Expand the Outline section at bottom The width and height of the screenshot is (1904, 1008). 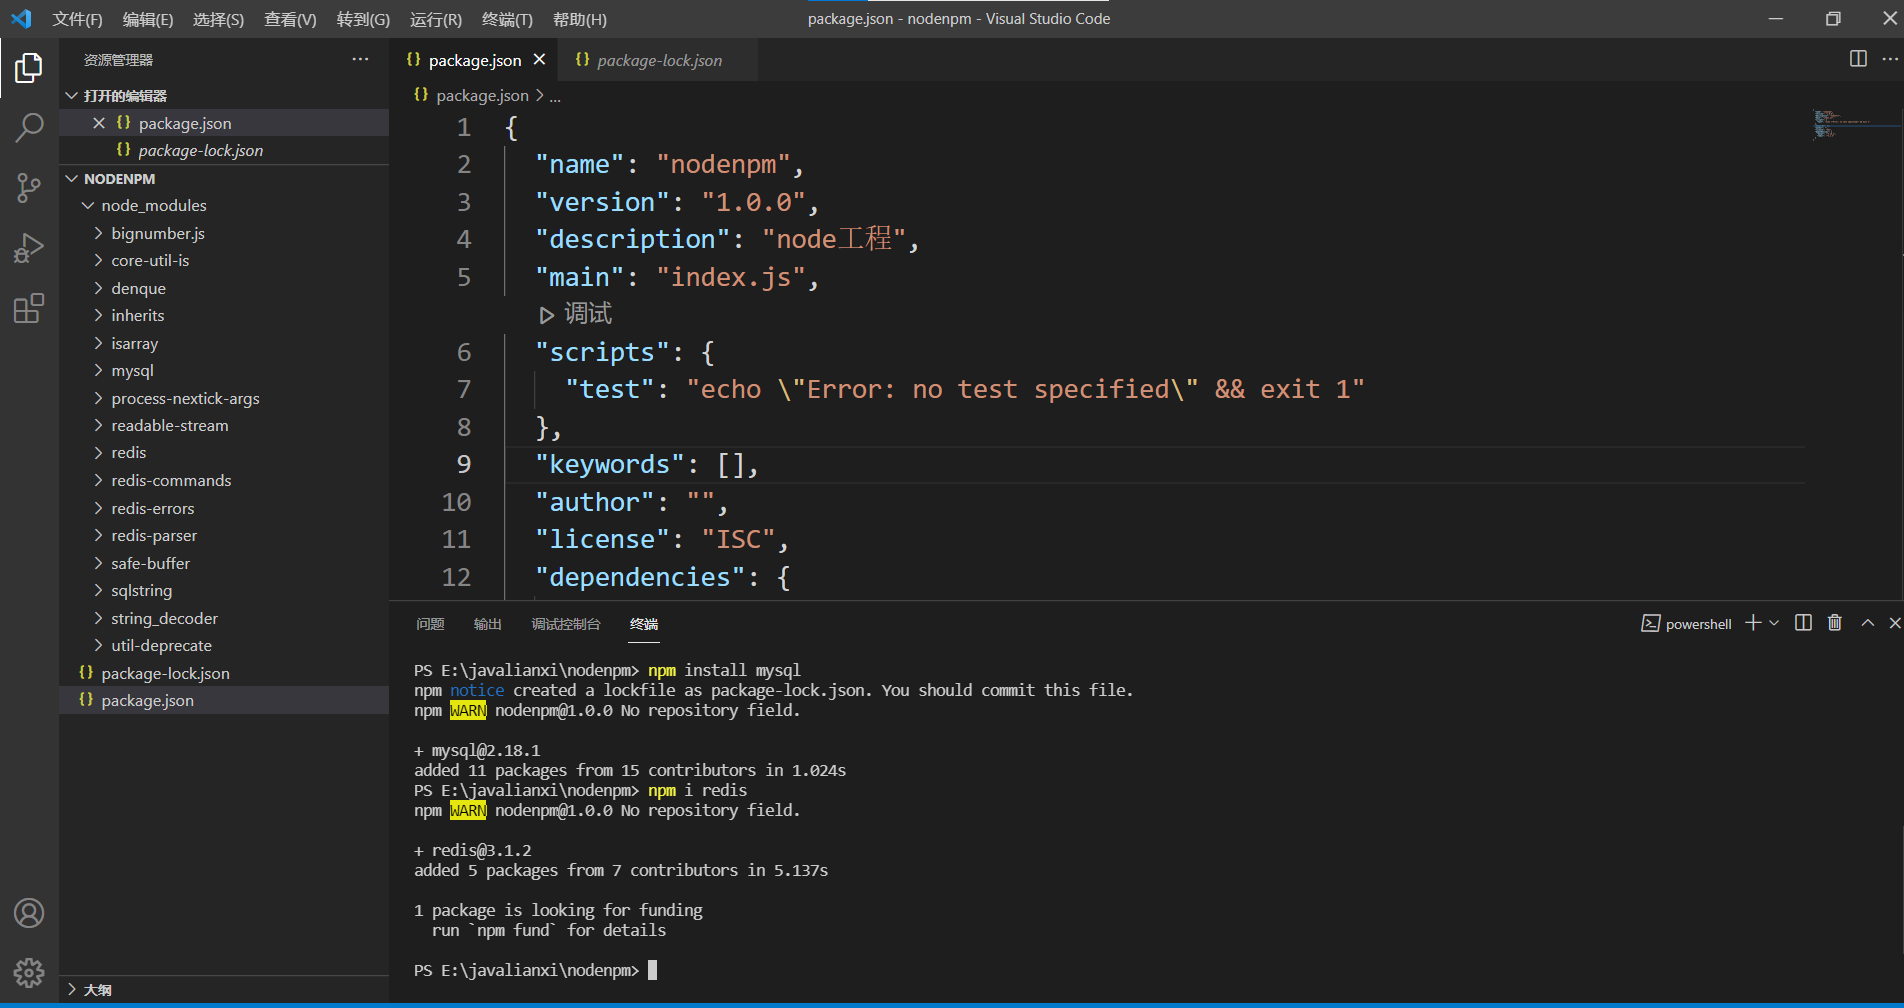click(x=72, y=989)
